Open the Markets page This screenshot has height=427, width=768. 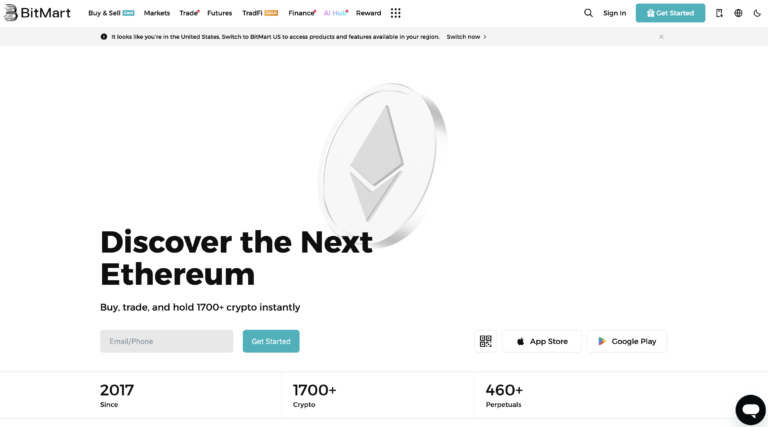pyautogui.click(x=157, y=13)
